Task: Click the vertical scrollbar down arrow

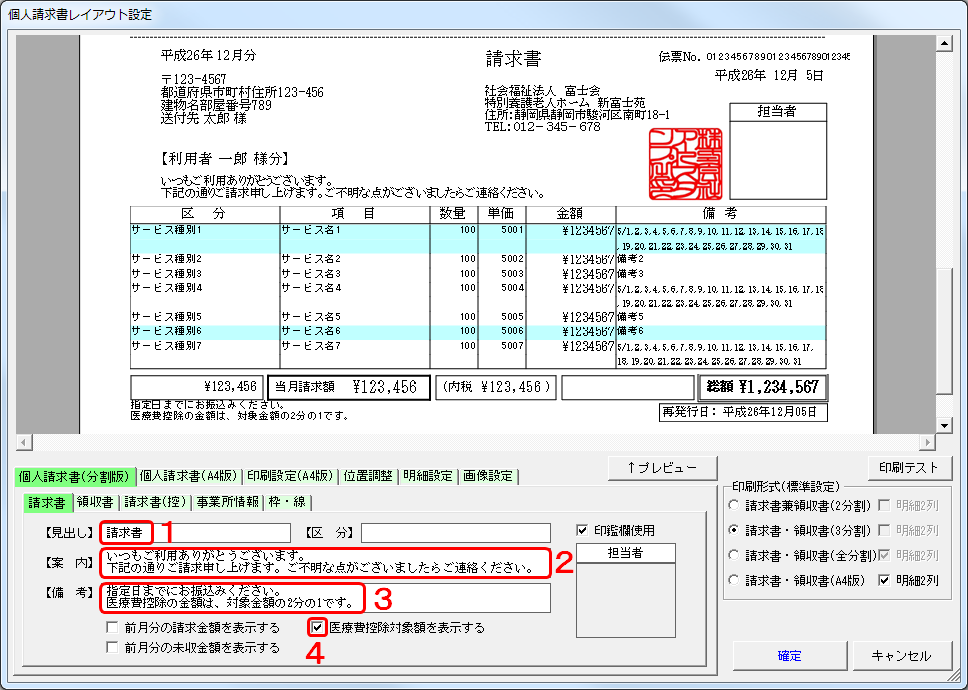Action: [944, 425]
